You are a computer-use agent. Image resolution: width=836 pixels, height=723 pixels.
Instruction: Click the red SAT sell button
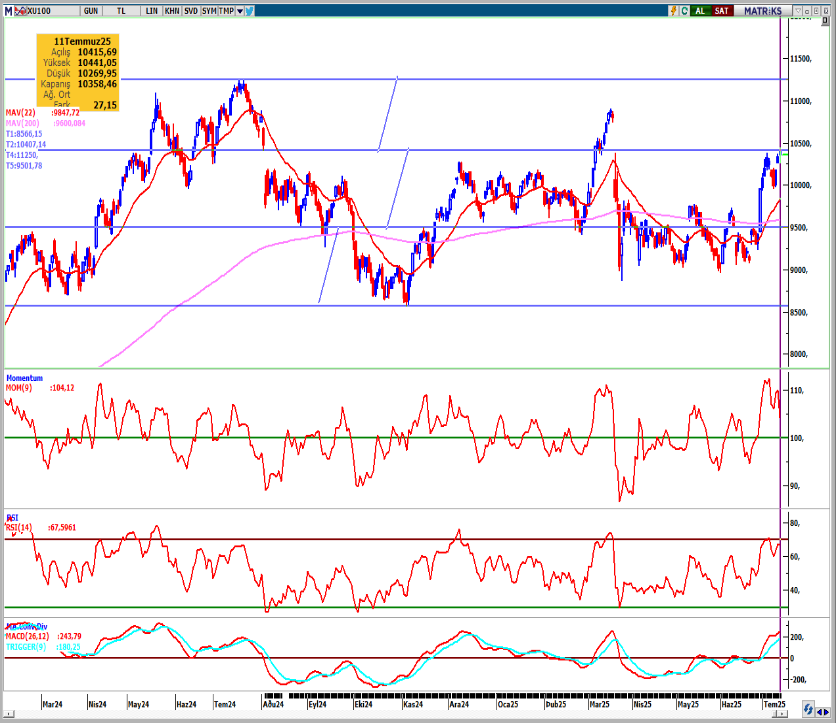[721, 11]
